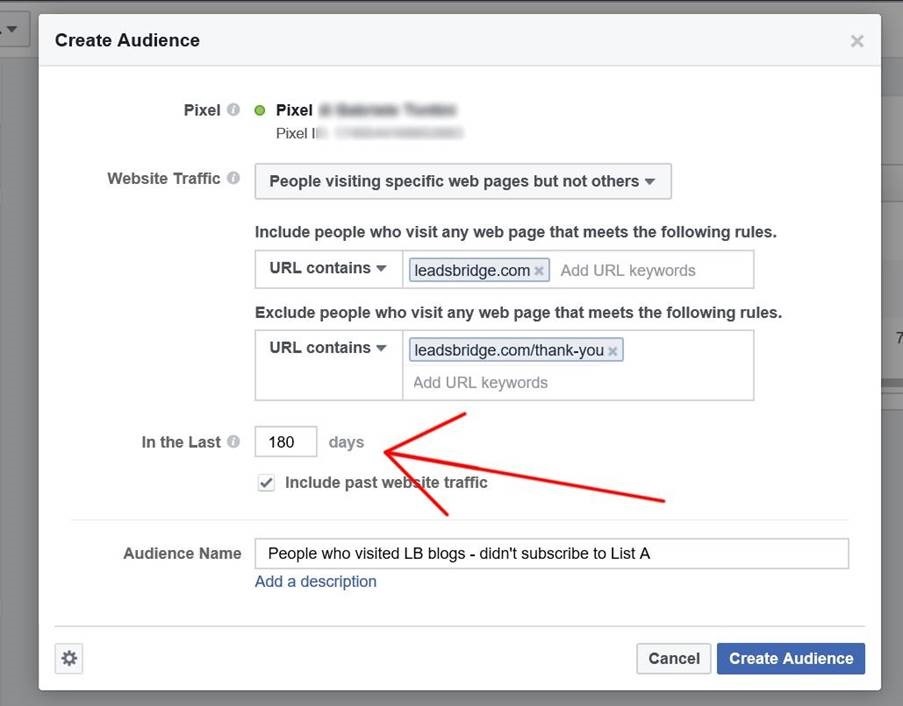This screenshot has height=706, width=903.
Task: Click the Audience Name text field
Action: coord(551,553)
